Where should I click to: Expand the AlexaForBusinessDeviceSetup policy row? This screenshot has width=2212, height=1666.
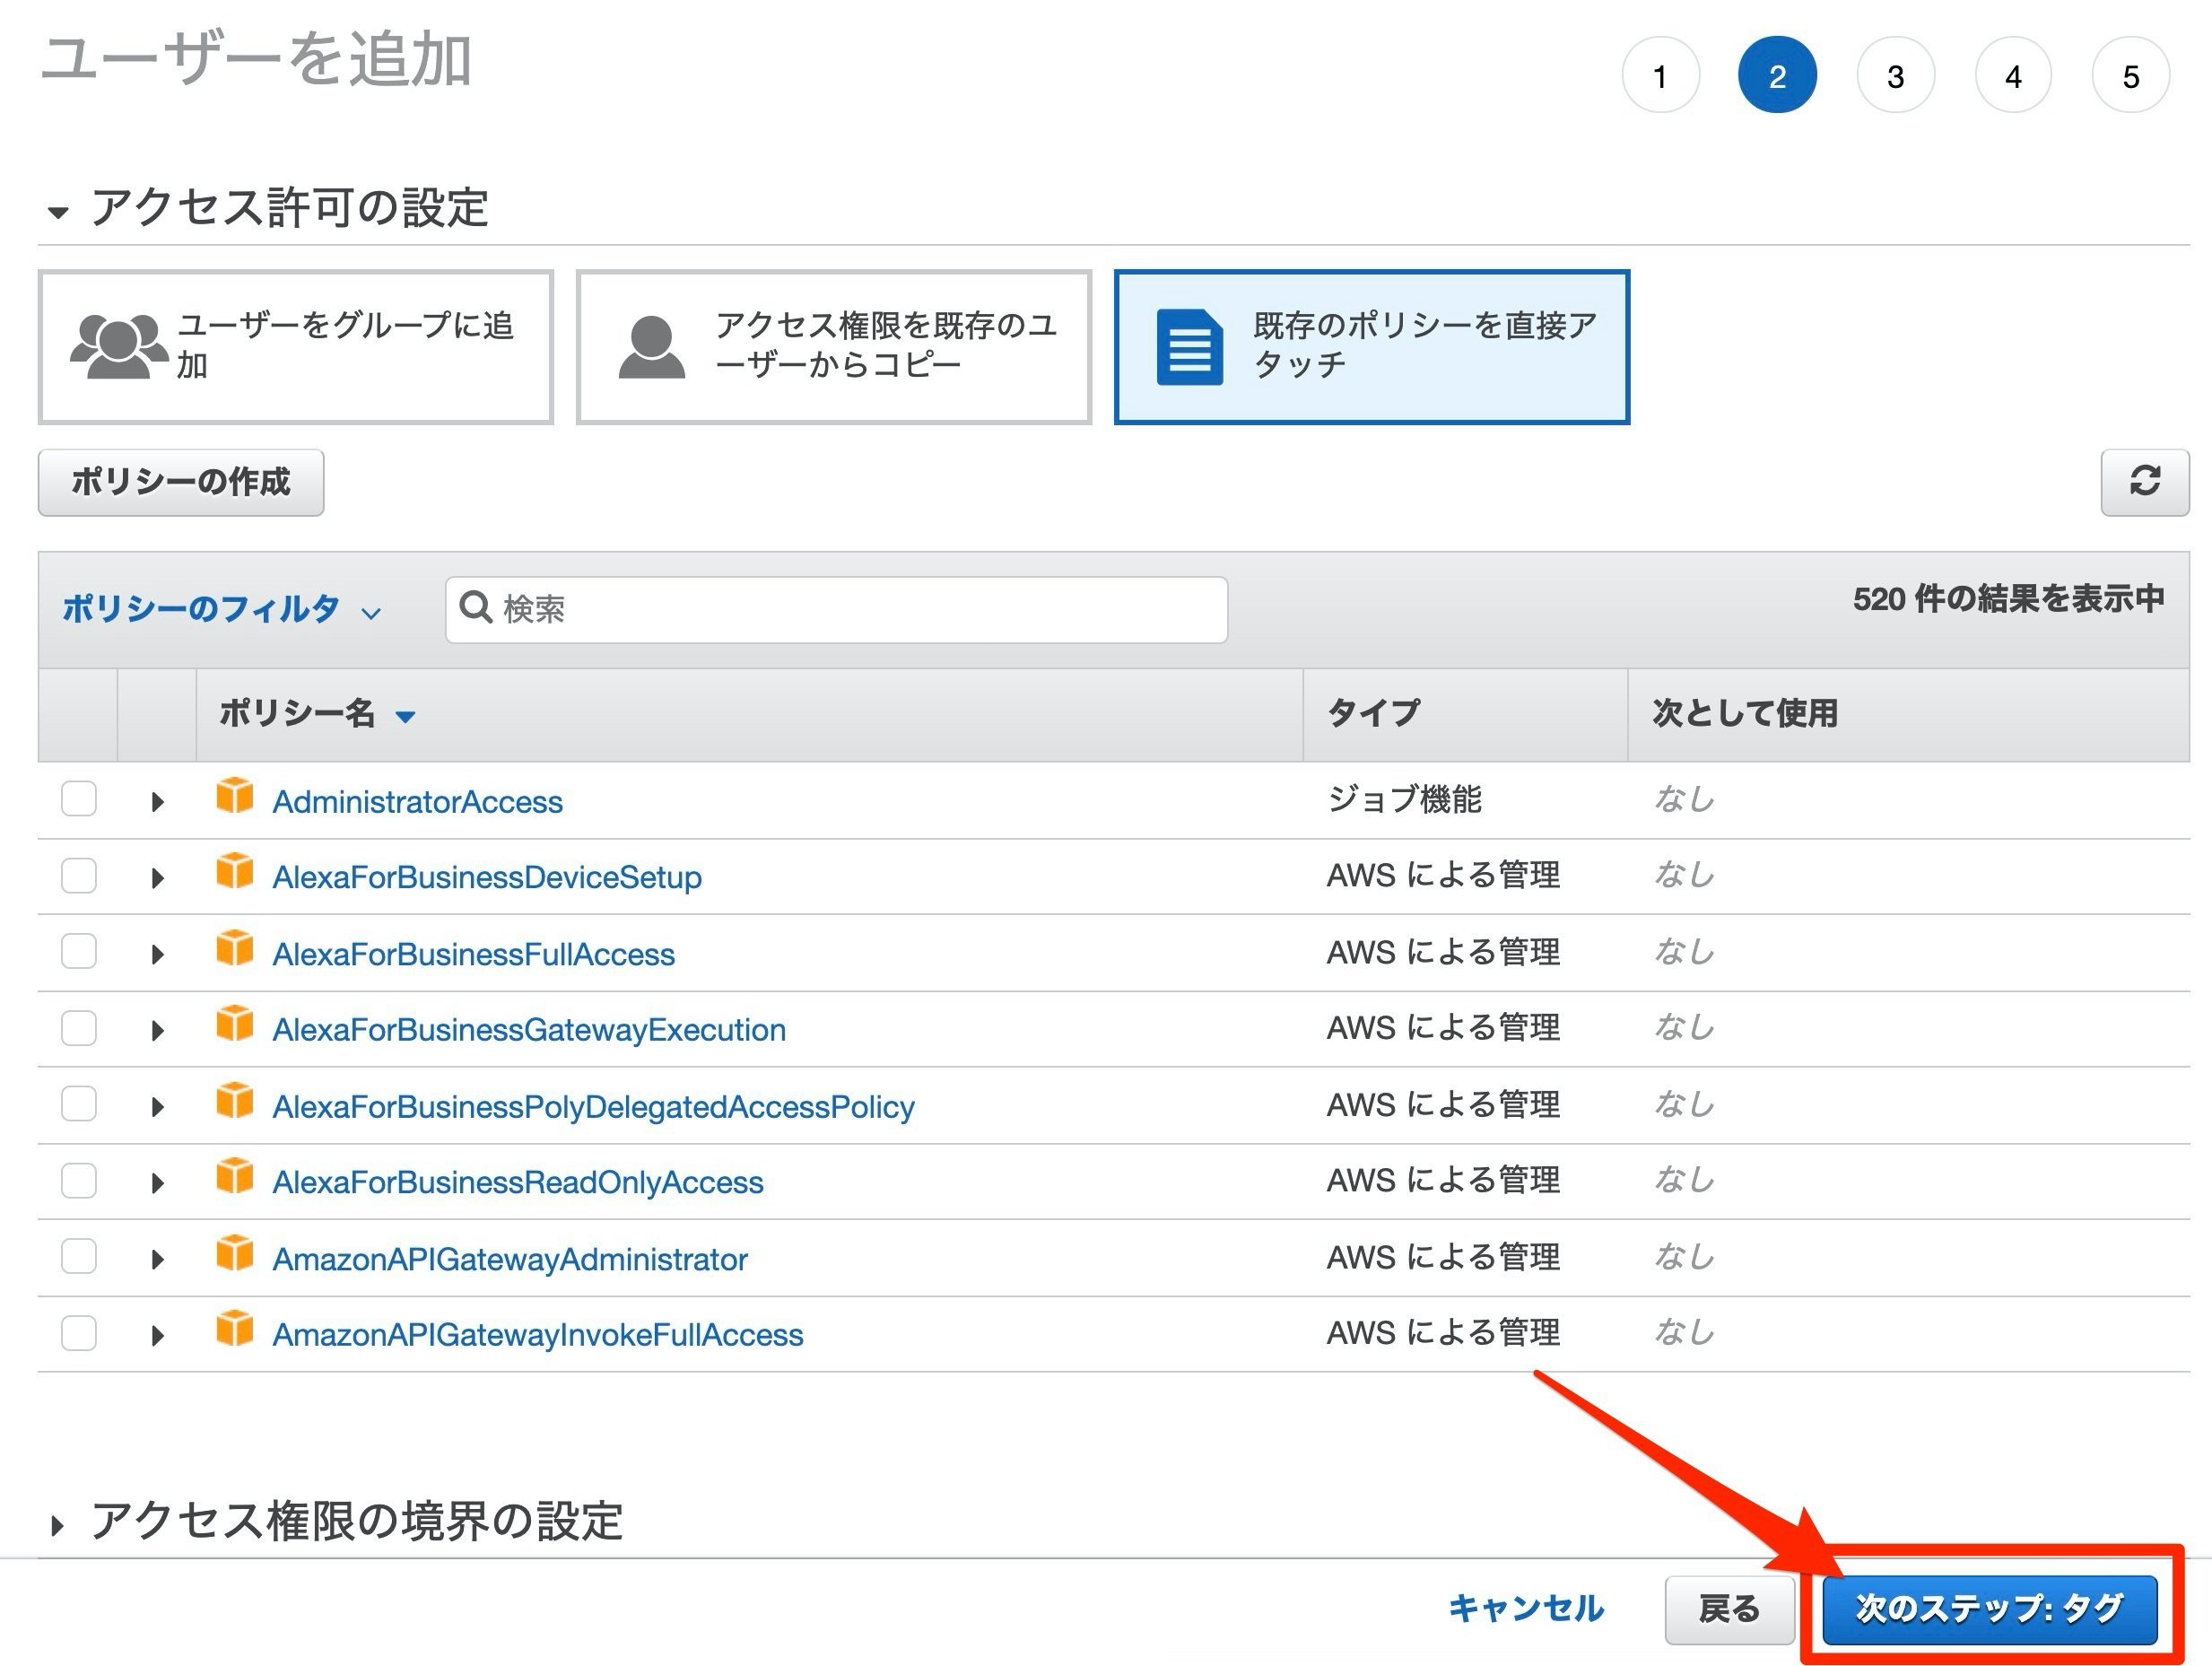tap(157, 878)
